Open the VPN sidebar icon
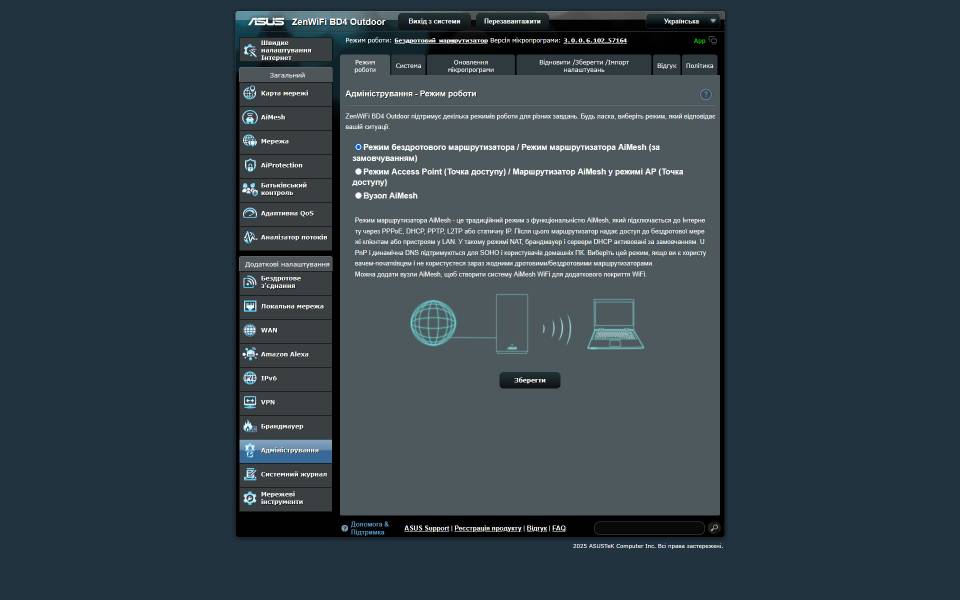This screenshot has height=600, width=960. tap(250, 402)
